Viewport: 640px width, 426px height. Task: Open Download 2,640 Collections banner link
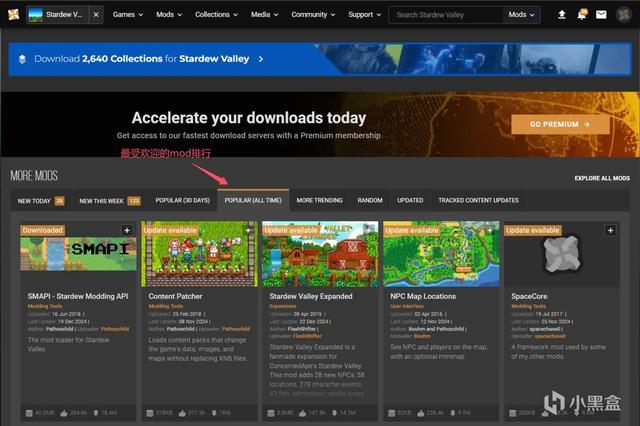pos(142,59)
